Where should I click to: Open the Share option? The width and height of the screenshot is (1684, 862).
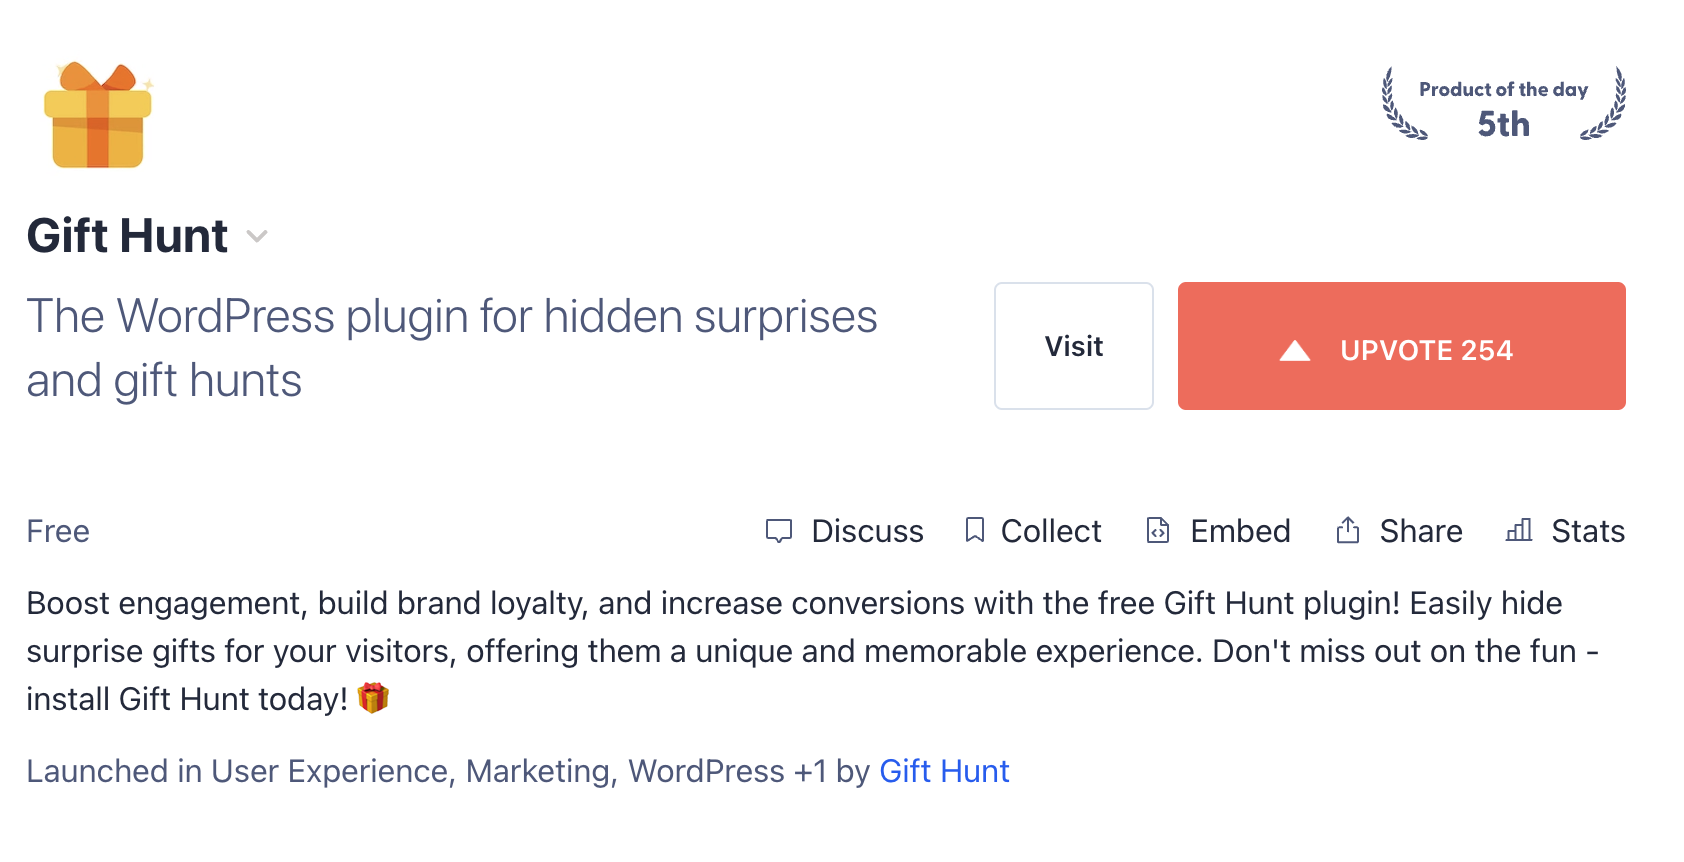click(1420, 531)
